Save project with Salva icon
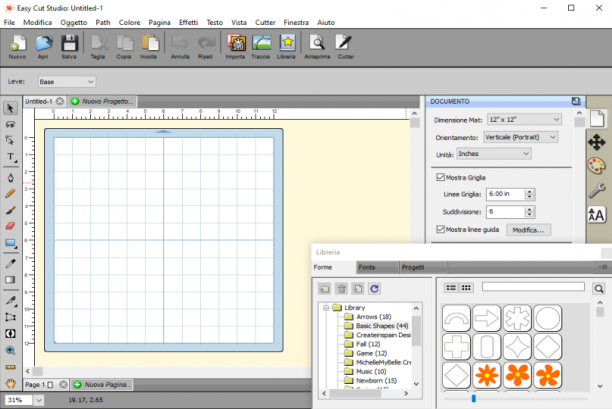The width and height of the screenshot is (612, 409). click(69, 46)
